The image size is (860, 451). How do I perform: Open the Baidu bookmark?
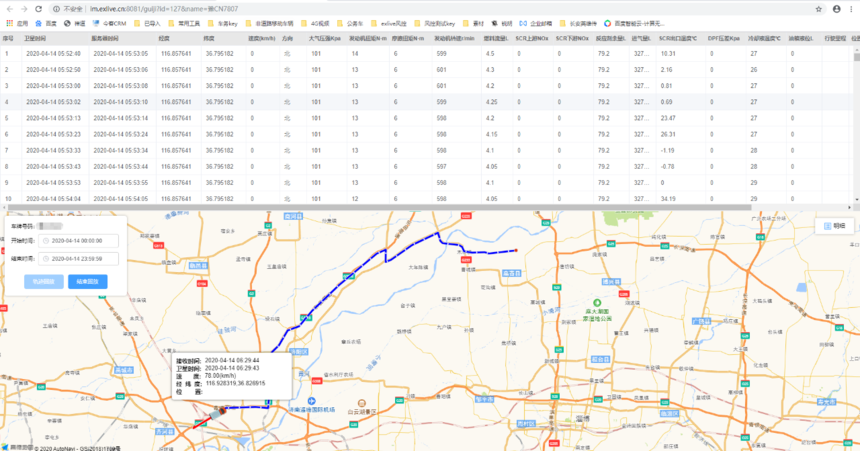point(46,24)
